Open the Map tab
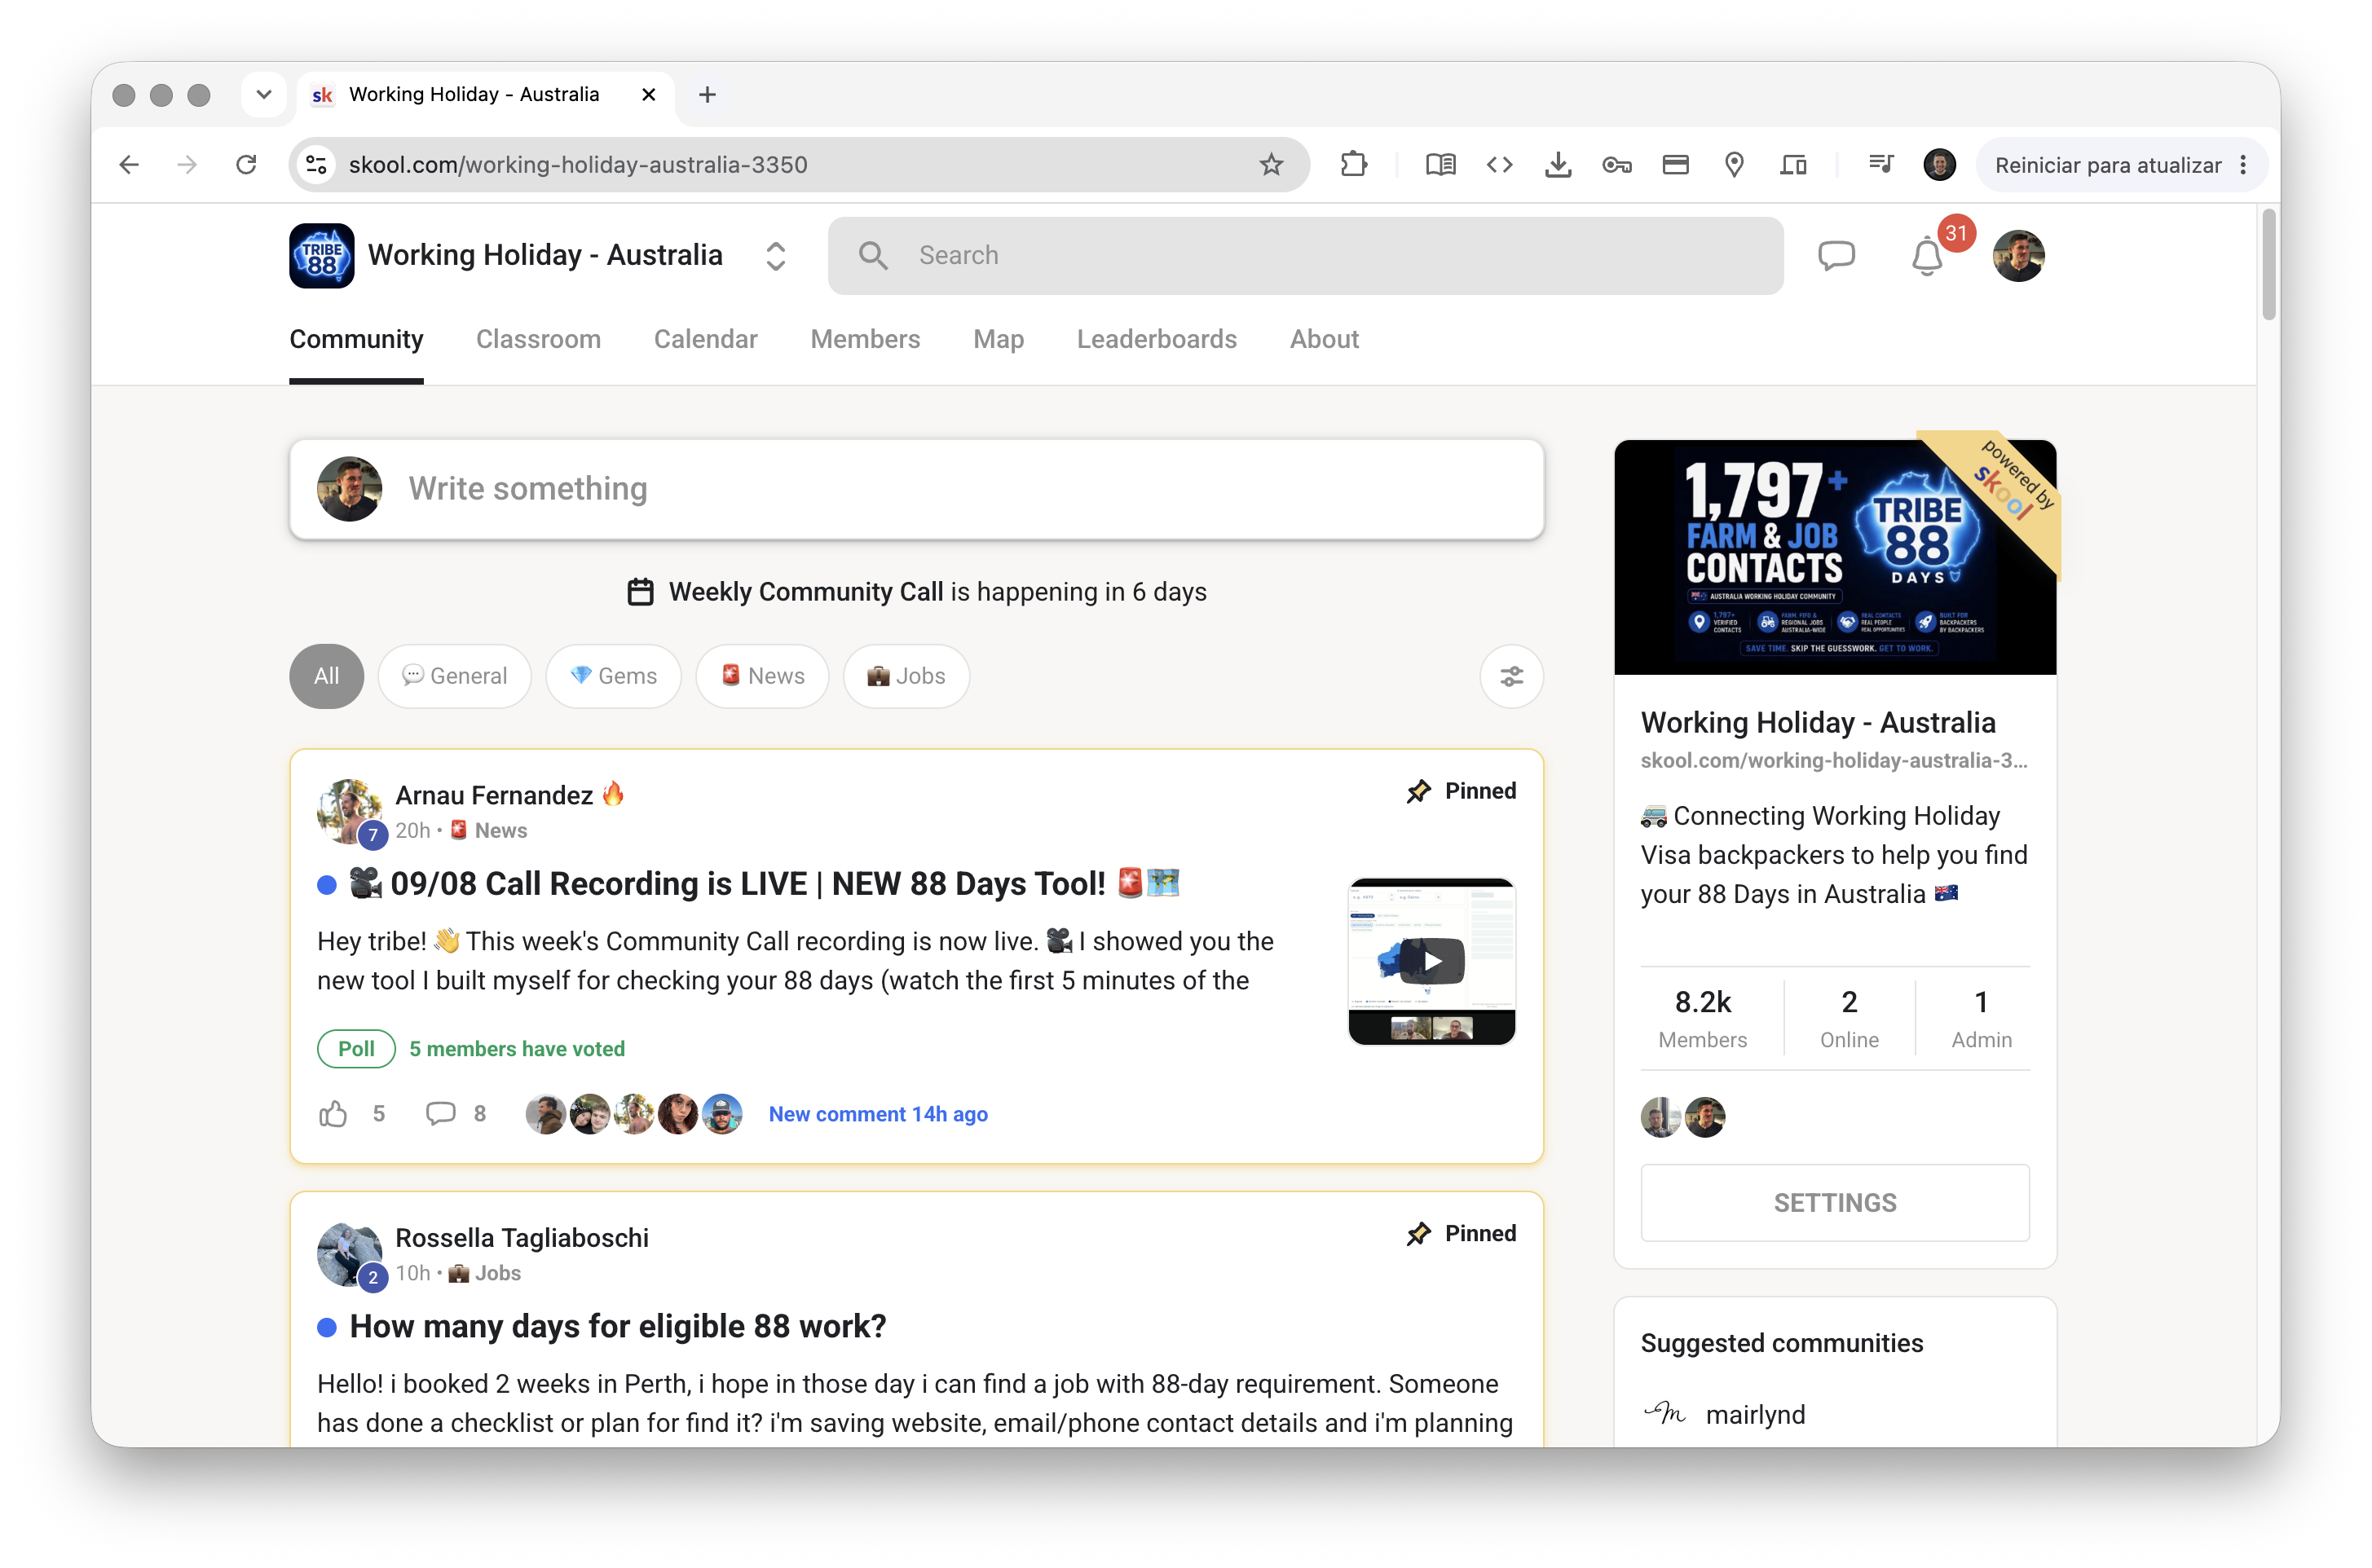Screen dimensions: 2372x1568 point(998,340)
